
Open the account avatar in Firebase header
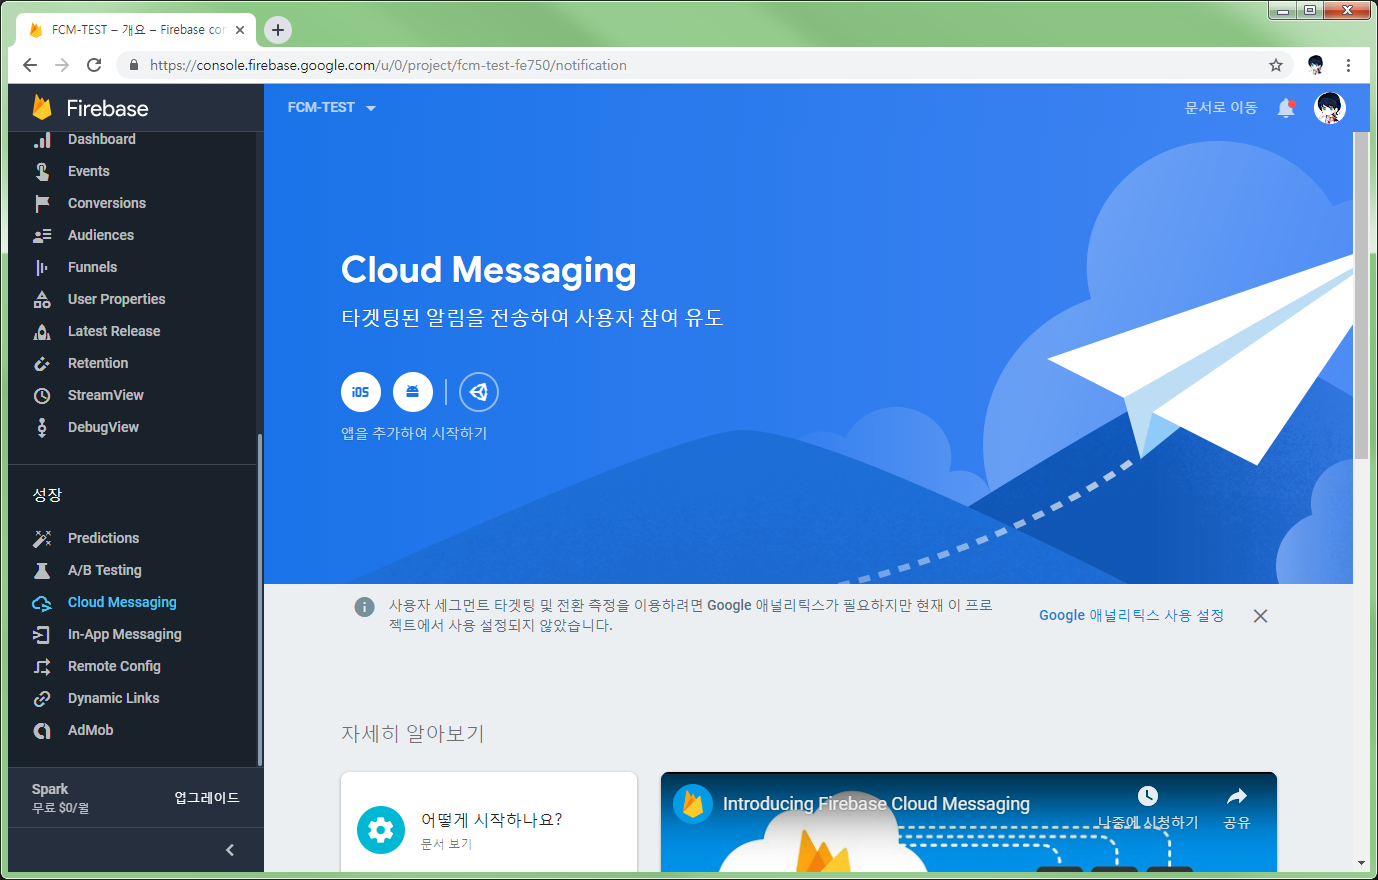tap(1330, 107)
